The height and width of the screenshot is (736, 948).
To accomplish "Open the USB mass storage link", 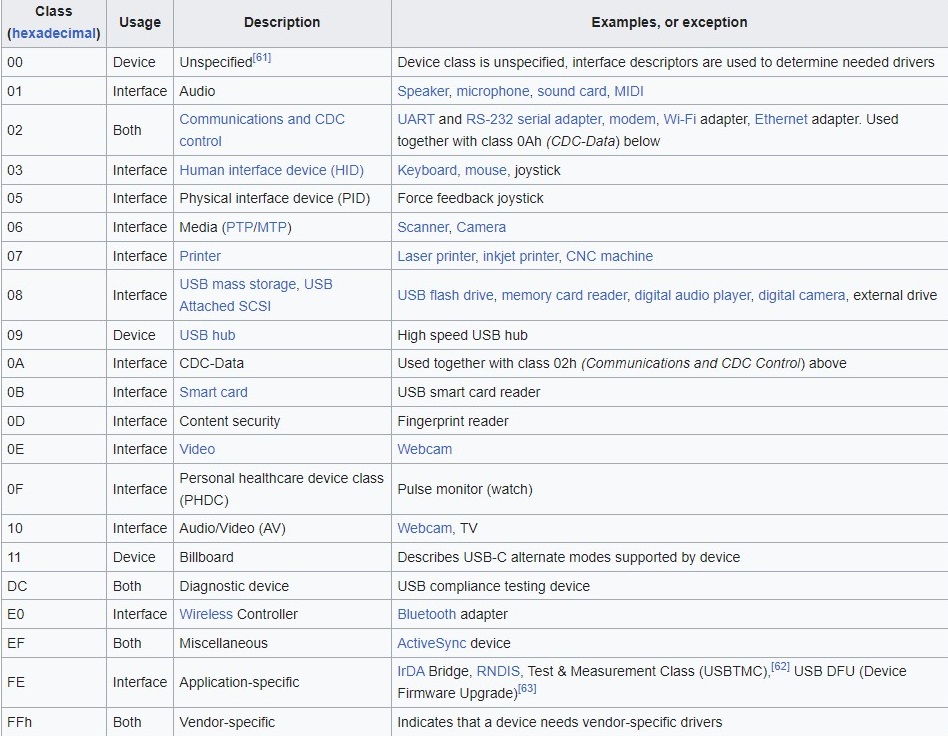I will (x=238, y=284).
